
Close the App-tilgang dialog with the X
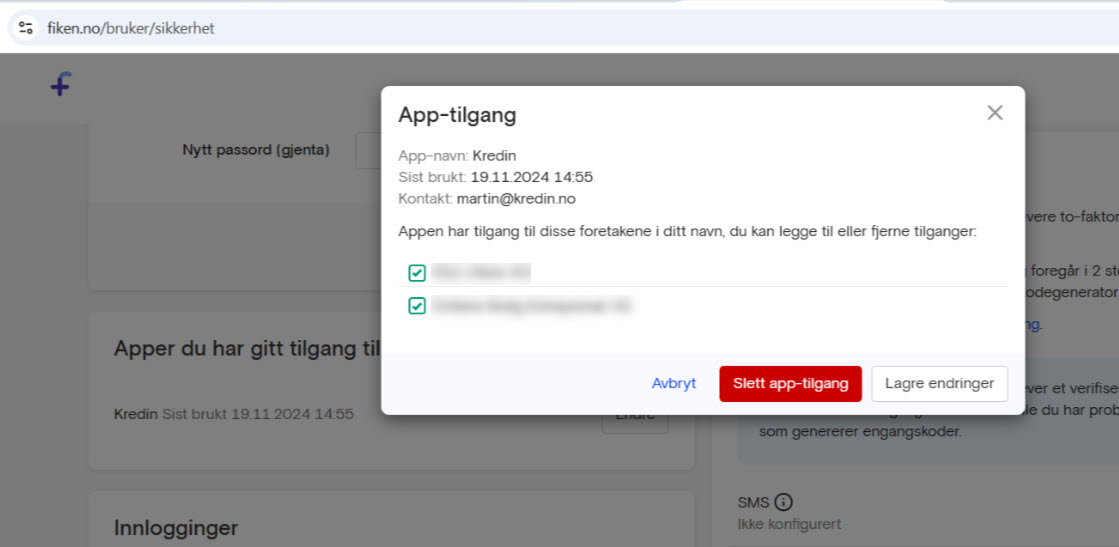995,112
